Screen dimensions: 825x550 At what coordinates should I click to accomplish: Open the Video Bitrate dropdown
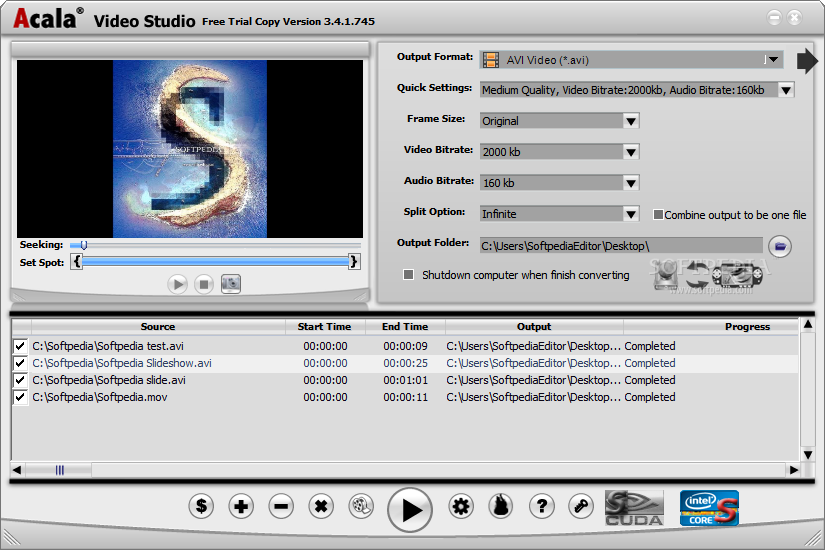coord(631,152)
